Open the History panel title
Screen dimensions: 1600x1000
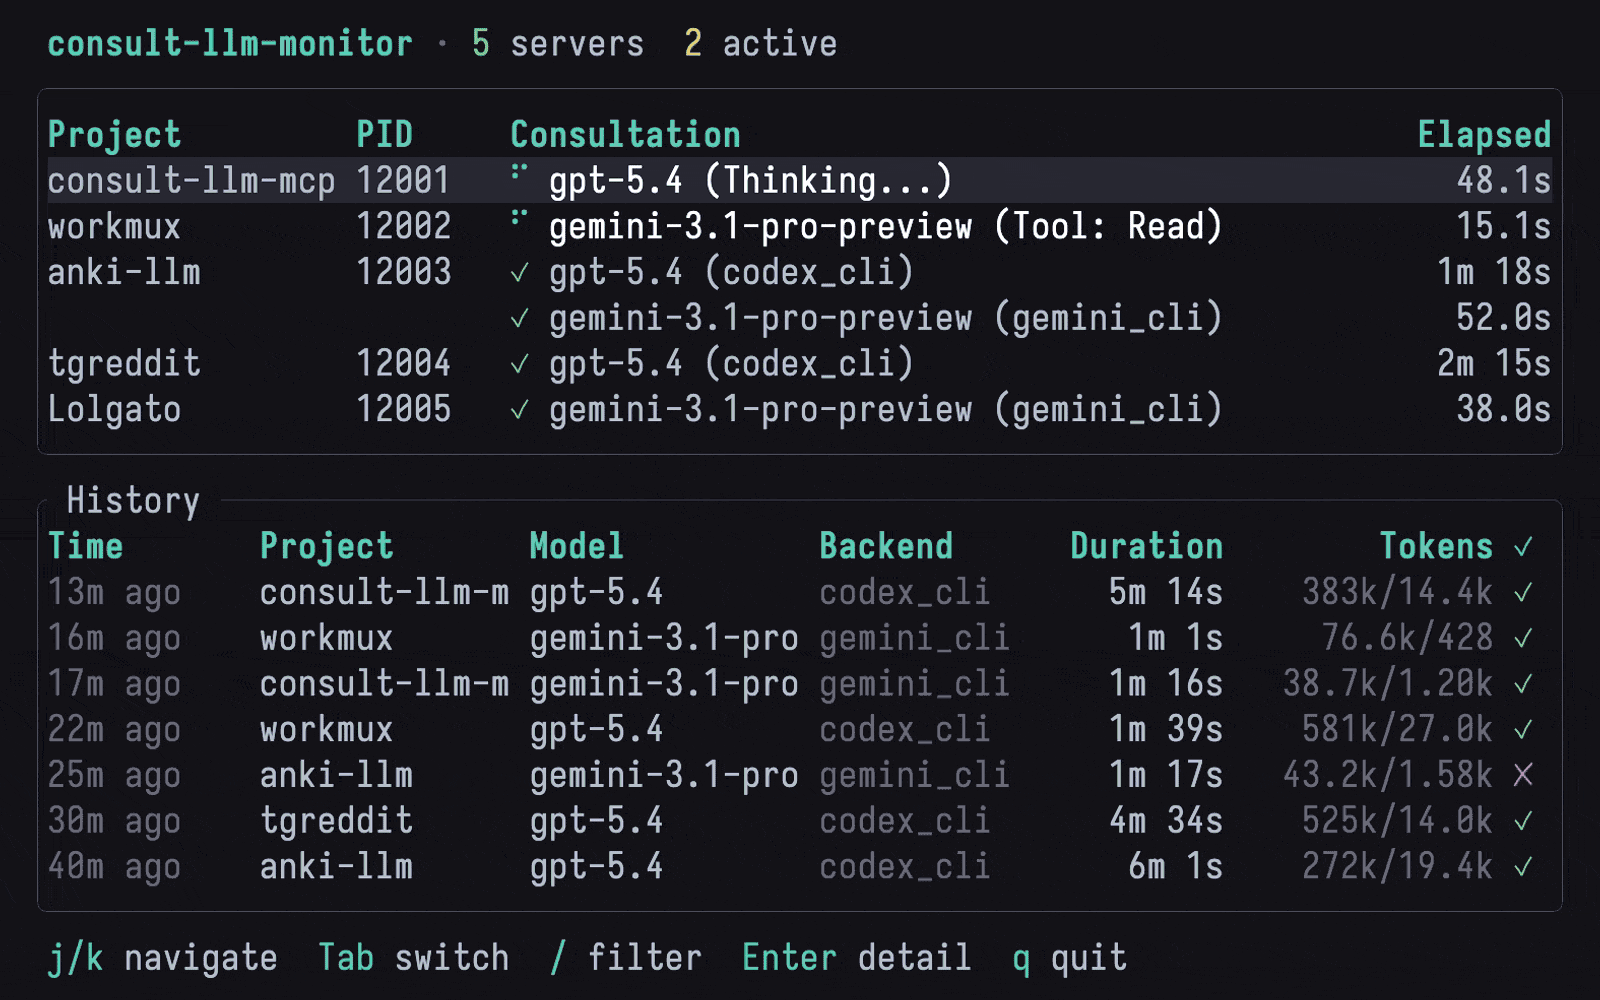[x=133, y=501]
